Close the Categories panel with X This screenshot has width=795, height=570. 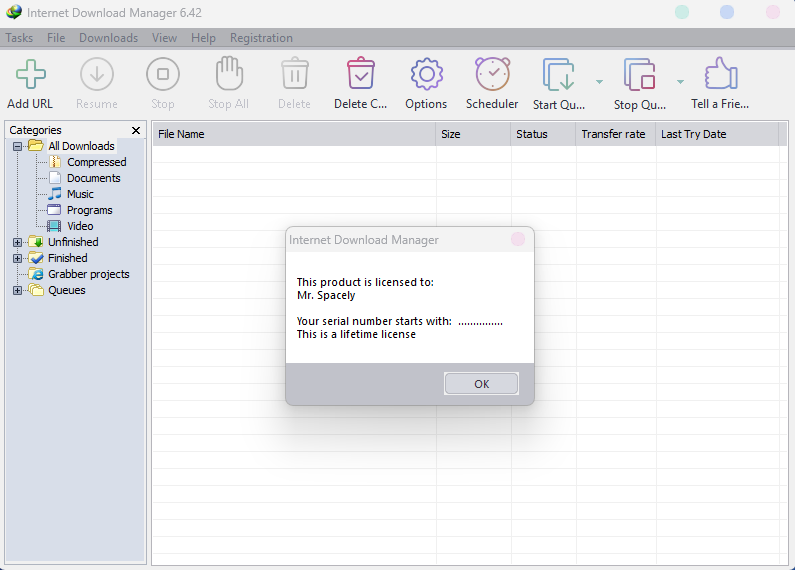136,130
